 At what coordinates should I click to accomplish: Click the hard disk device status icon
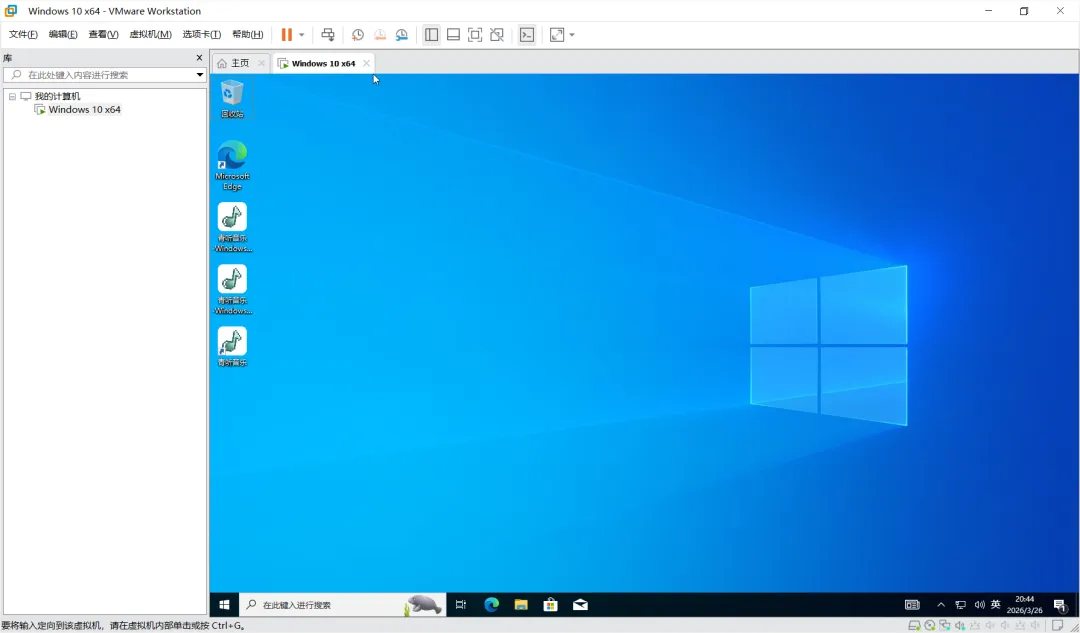point(914,625)
